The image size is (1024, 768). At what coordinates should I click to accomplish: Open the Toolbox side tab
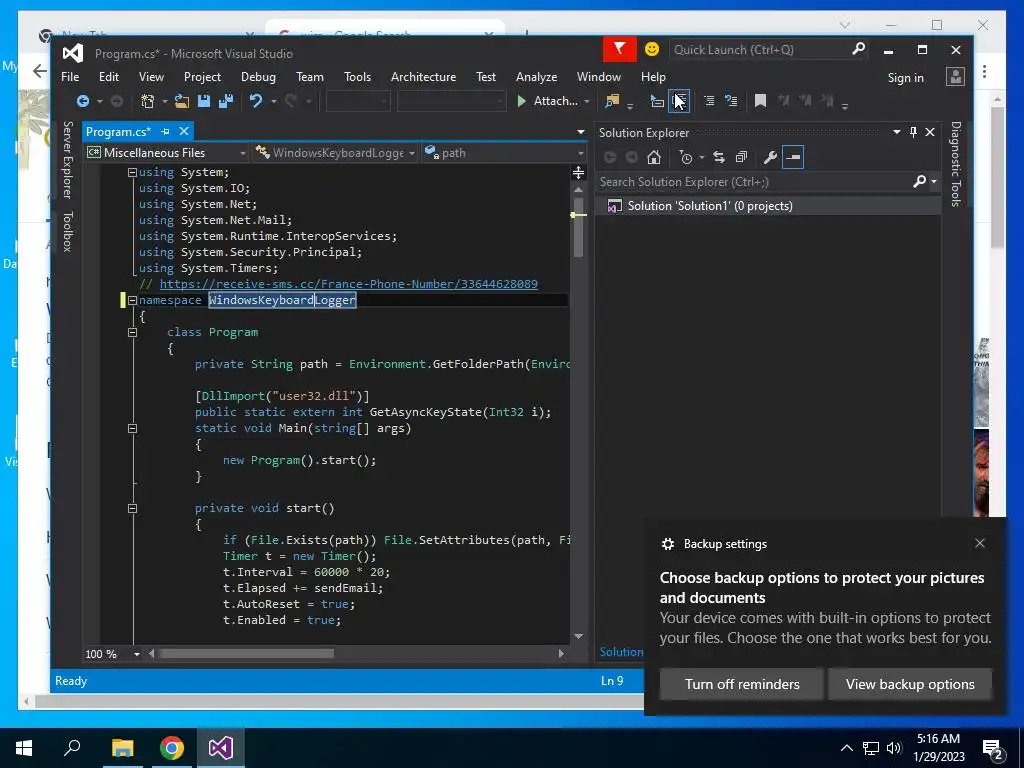click(x=67, y=232)
